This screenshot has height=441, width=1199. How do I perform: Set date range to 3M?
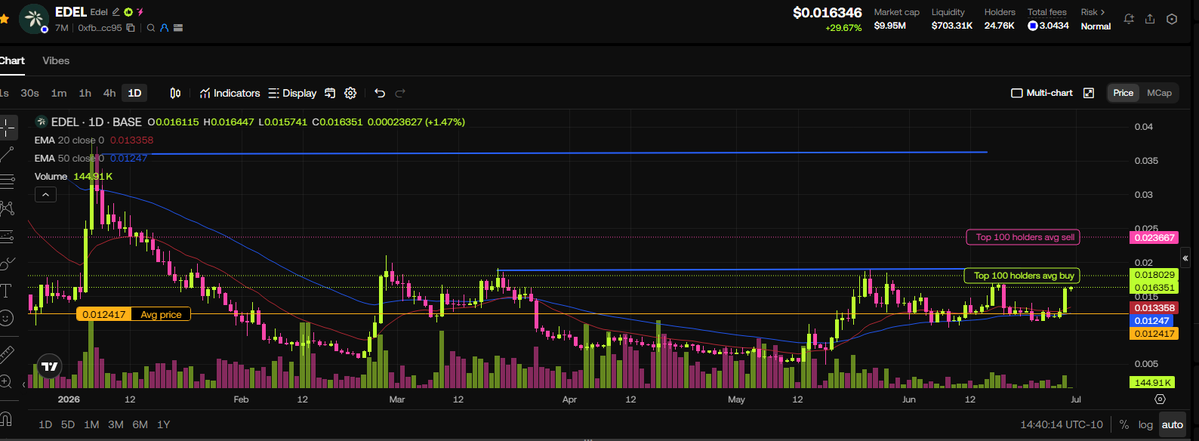click(x=115, y=424)
